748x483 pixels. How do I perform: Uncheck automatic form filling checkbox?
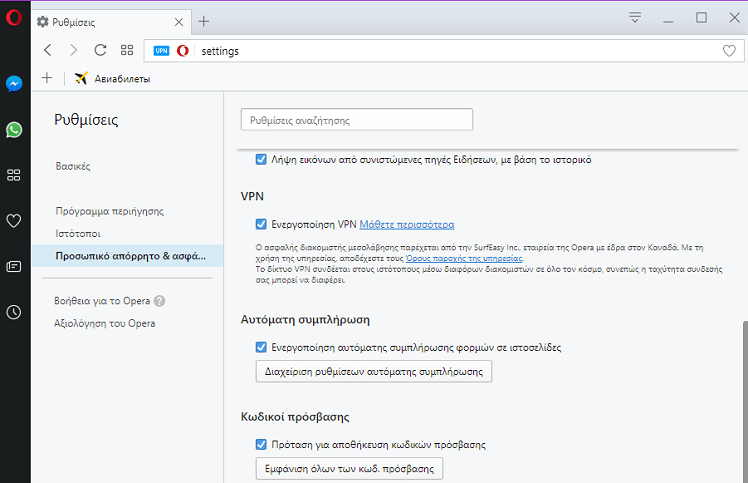(x=261, y=348)
